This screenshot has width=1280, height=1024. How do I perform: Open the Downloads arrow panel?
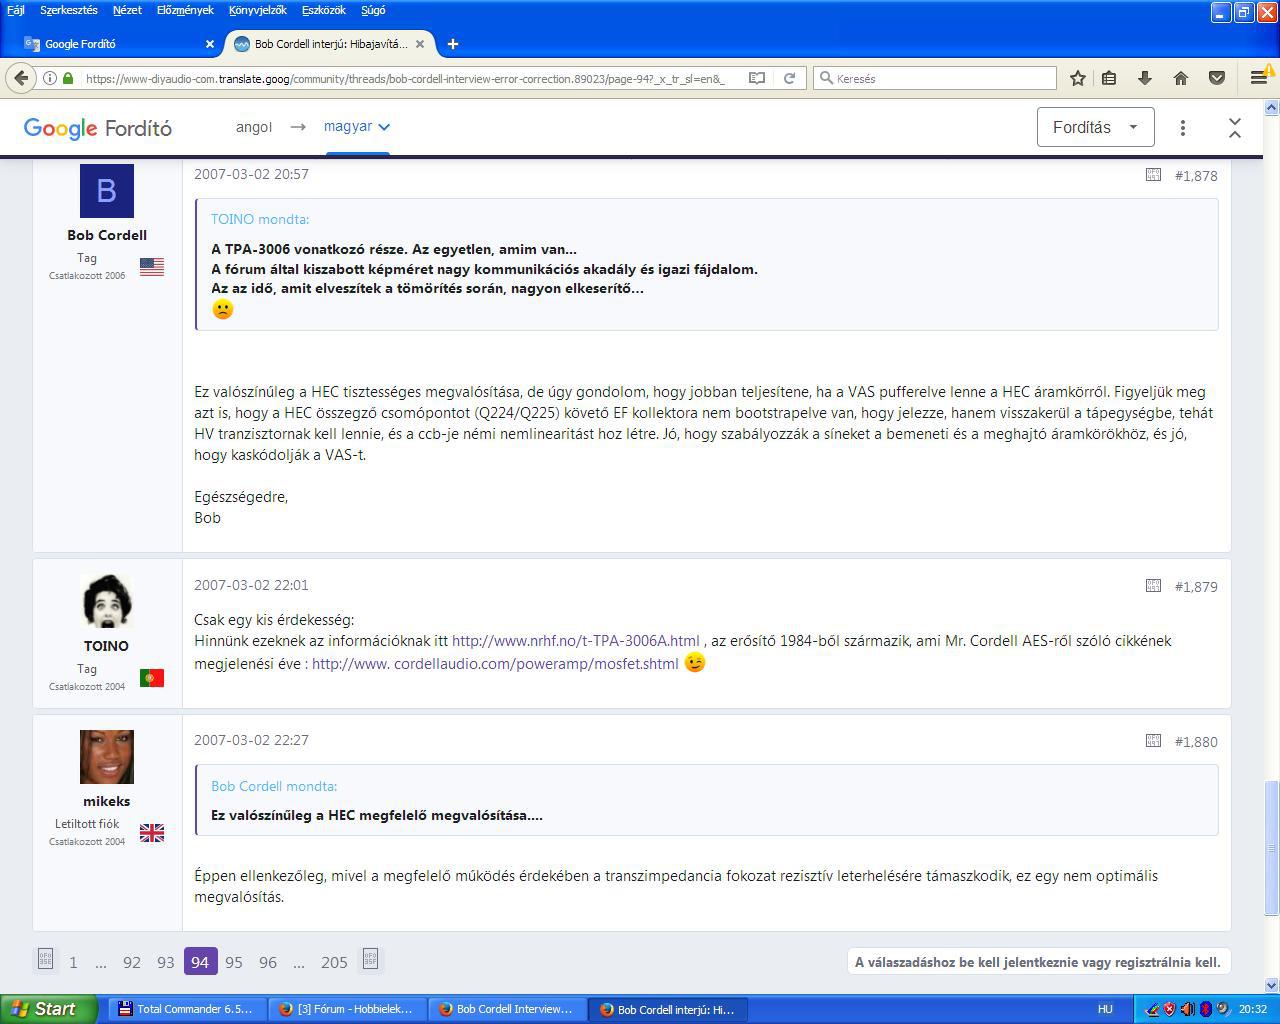pyautogui.click(x=1145, y=78)
